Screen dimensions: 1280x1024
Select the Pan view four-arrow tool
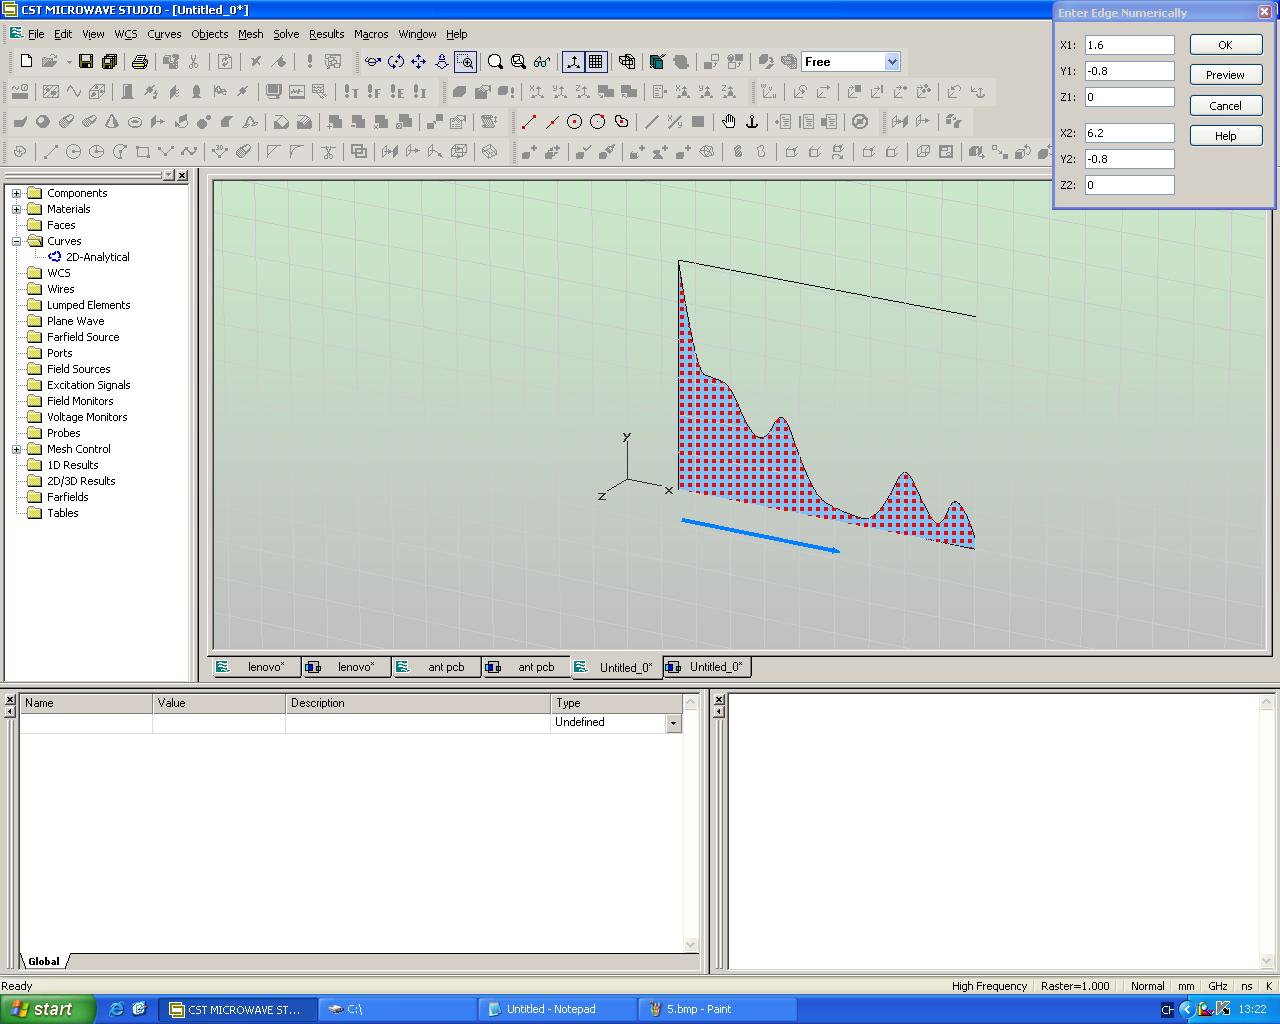(x=419, y=62)
